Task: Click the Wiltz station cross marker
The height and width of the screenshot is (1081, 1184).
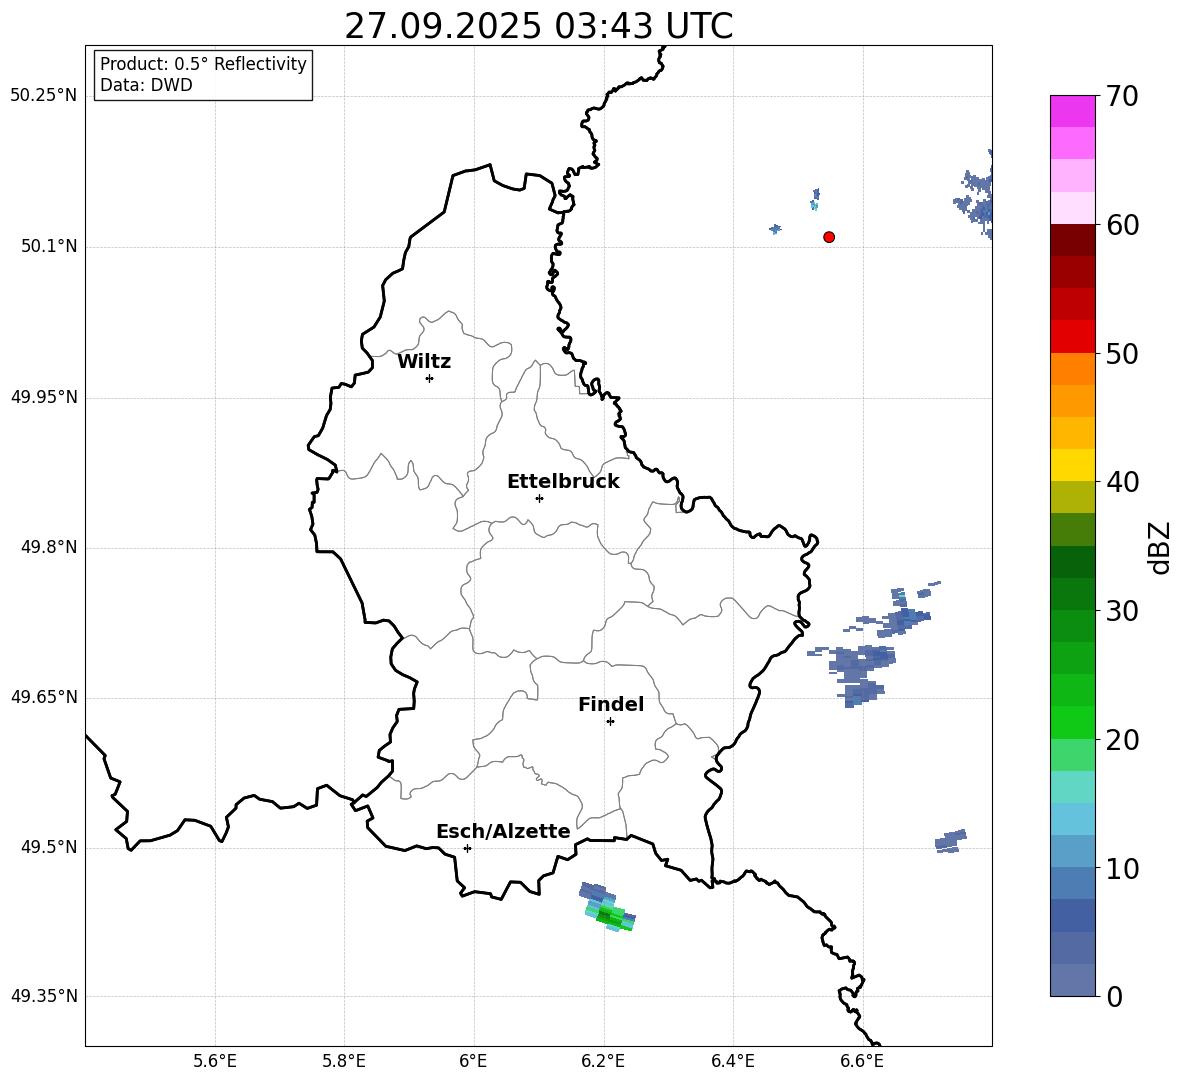Action: pos(429,378)
